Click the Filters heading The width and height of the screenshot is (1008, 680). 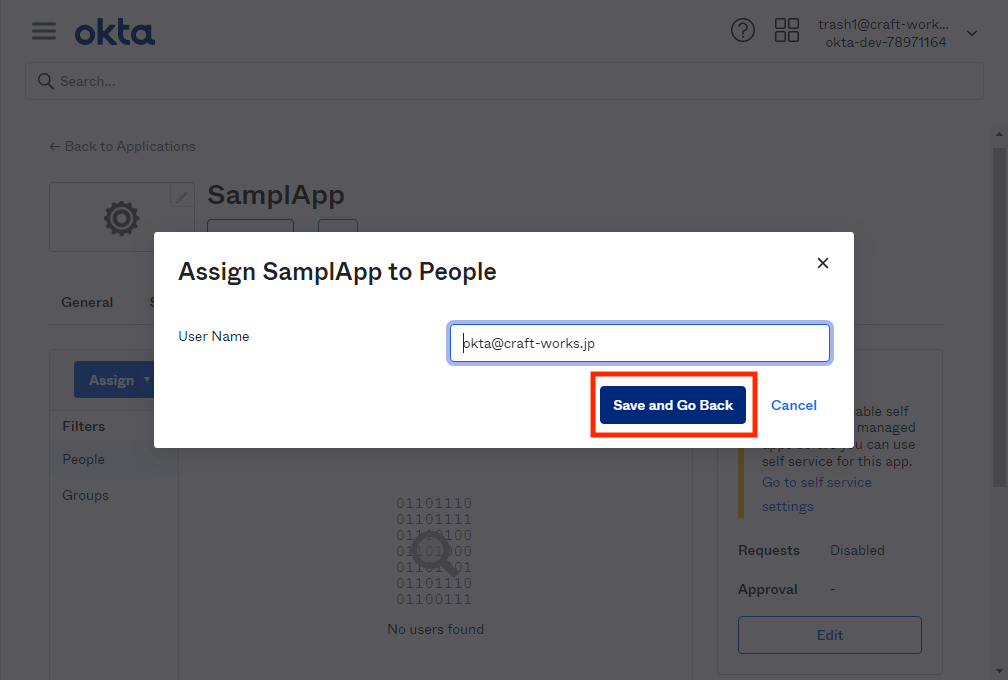click(x=84, y=426)
